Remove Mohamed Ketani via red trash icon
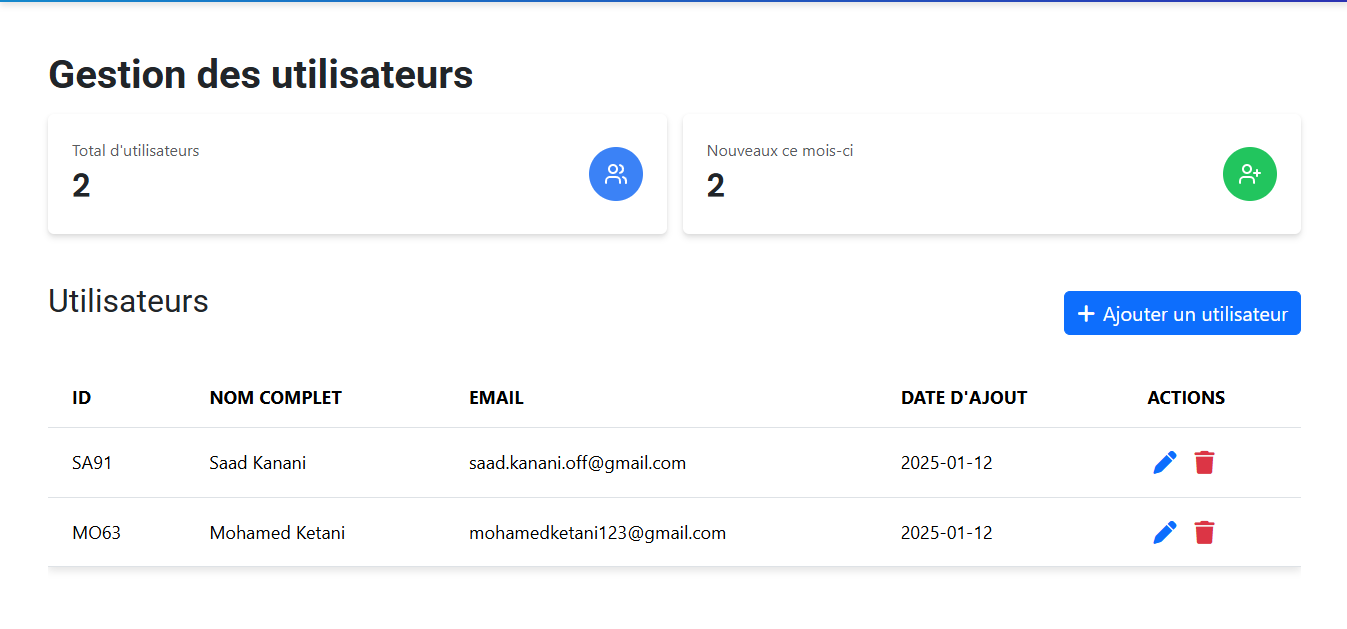1347x629 pixels. (1204, 532)
